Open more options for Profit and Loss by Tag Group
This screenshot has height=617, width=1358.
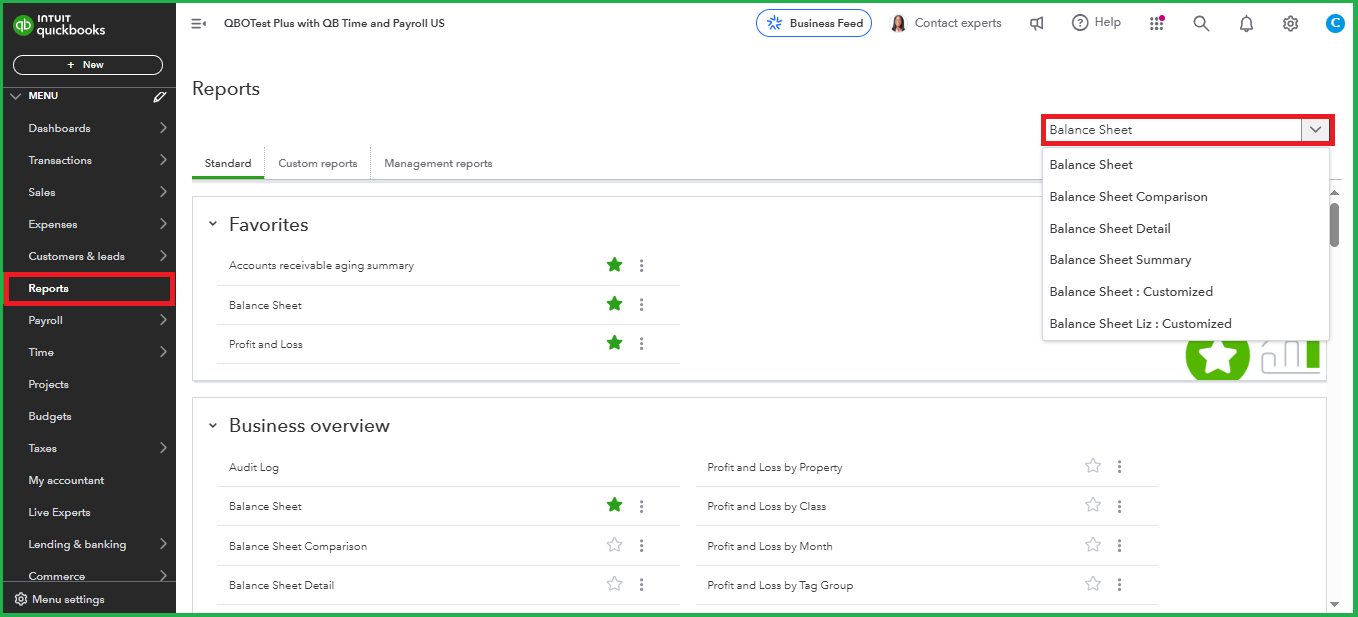pos(1120,585)
